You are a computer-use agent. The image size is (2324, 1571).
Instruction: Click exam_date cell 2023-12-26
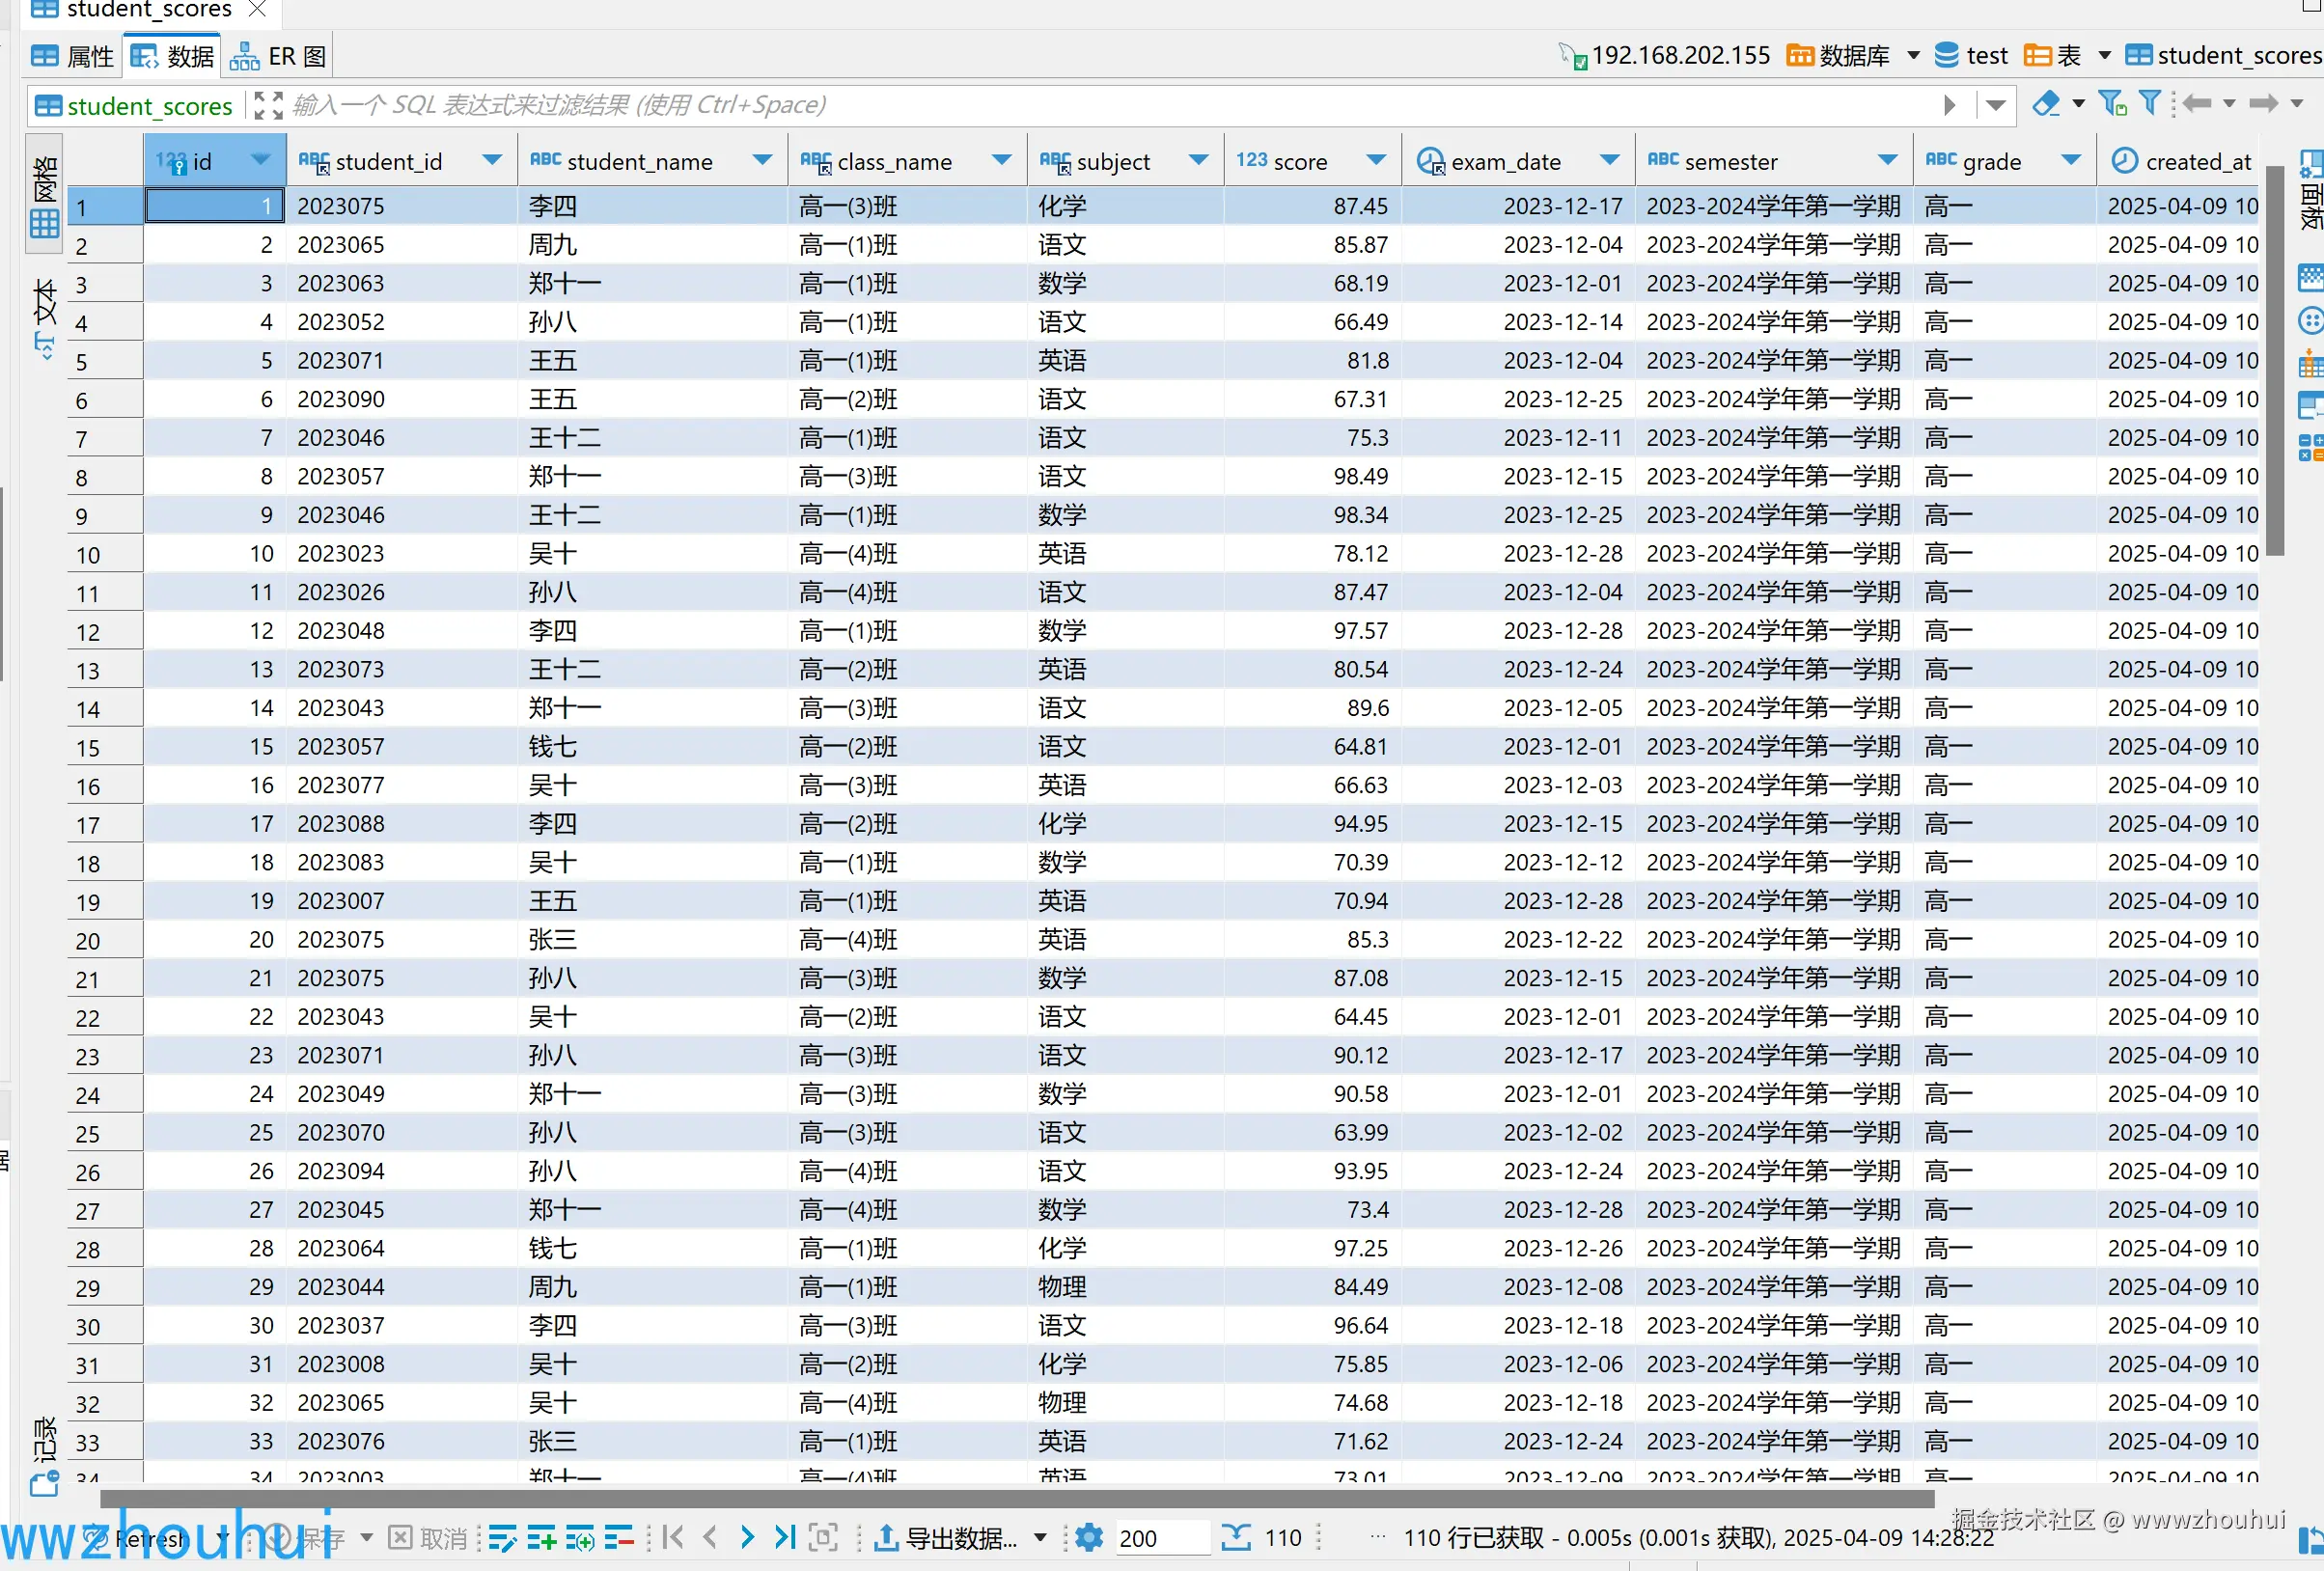pyautogui.click(x=1519, y=1249)
